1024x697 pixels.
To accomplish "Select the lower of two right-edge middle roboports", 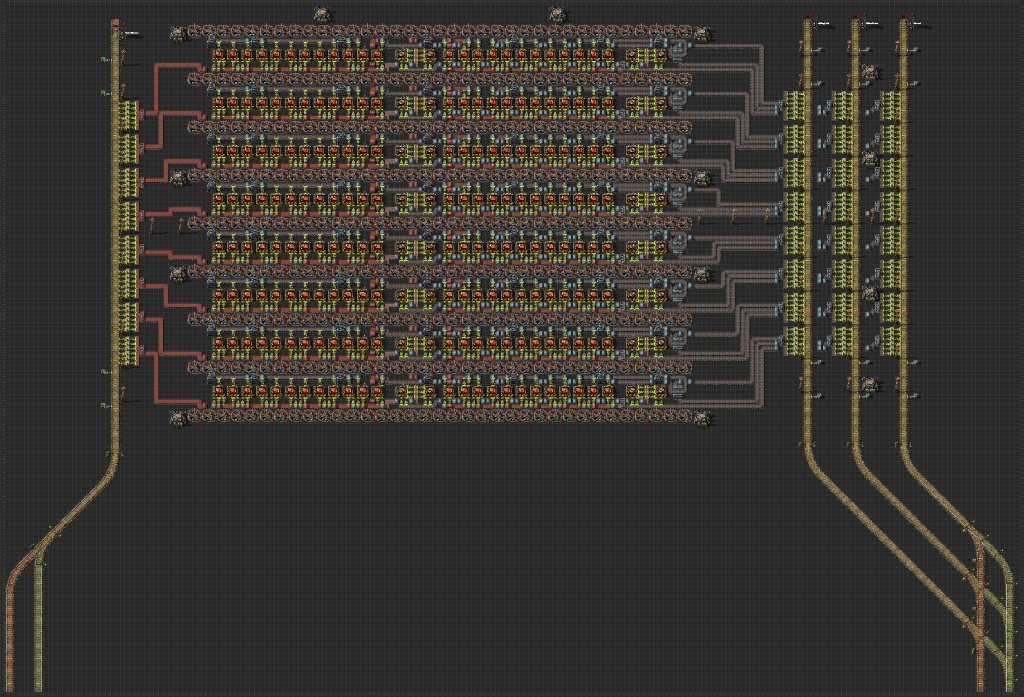I will 702,273.
